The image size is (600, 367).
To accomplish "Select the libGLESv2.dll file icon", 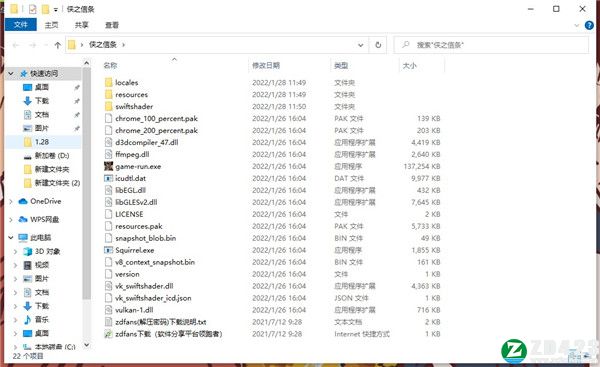I will coord(109,202).
